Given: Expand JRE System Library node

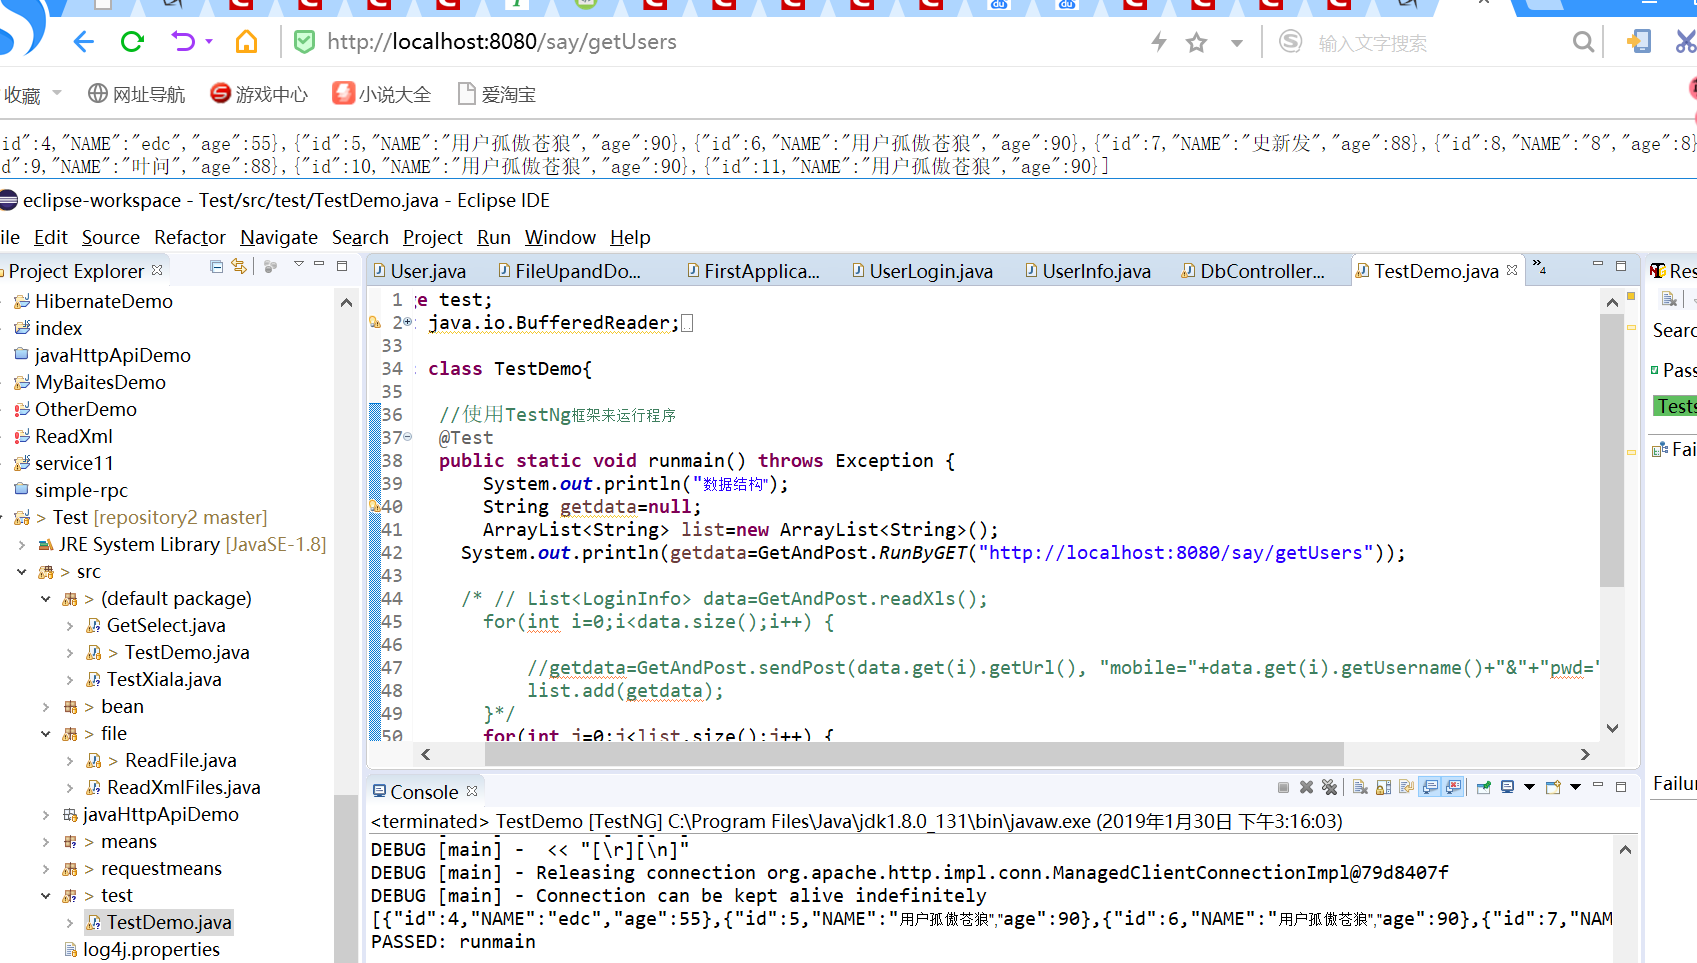Looking at the screenshot, I should pyautogui.click(x=22, y=545).
